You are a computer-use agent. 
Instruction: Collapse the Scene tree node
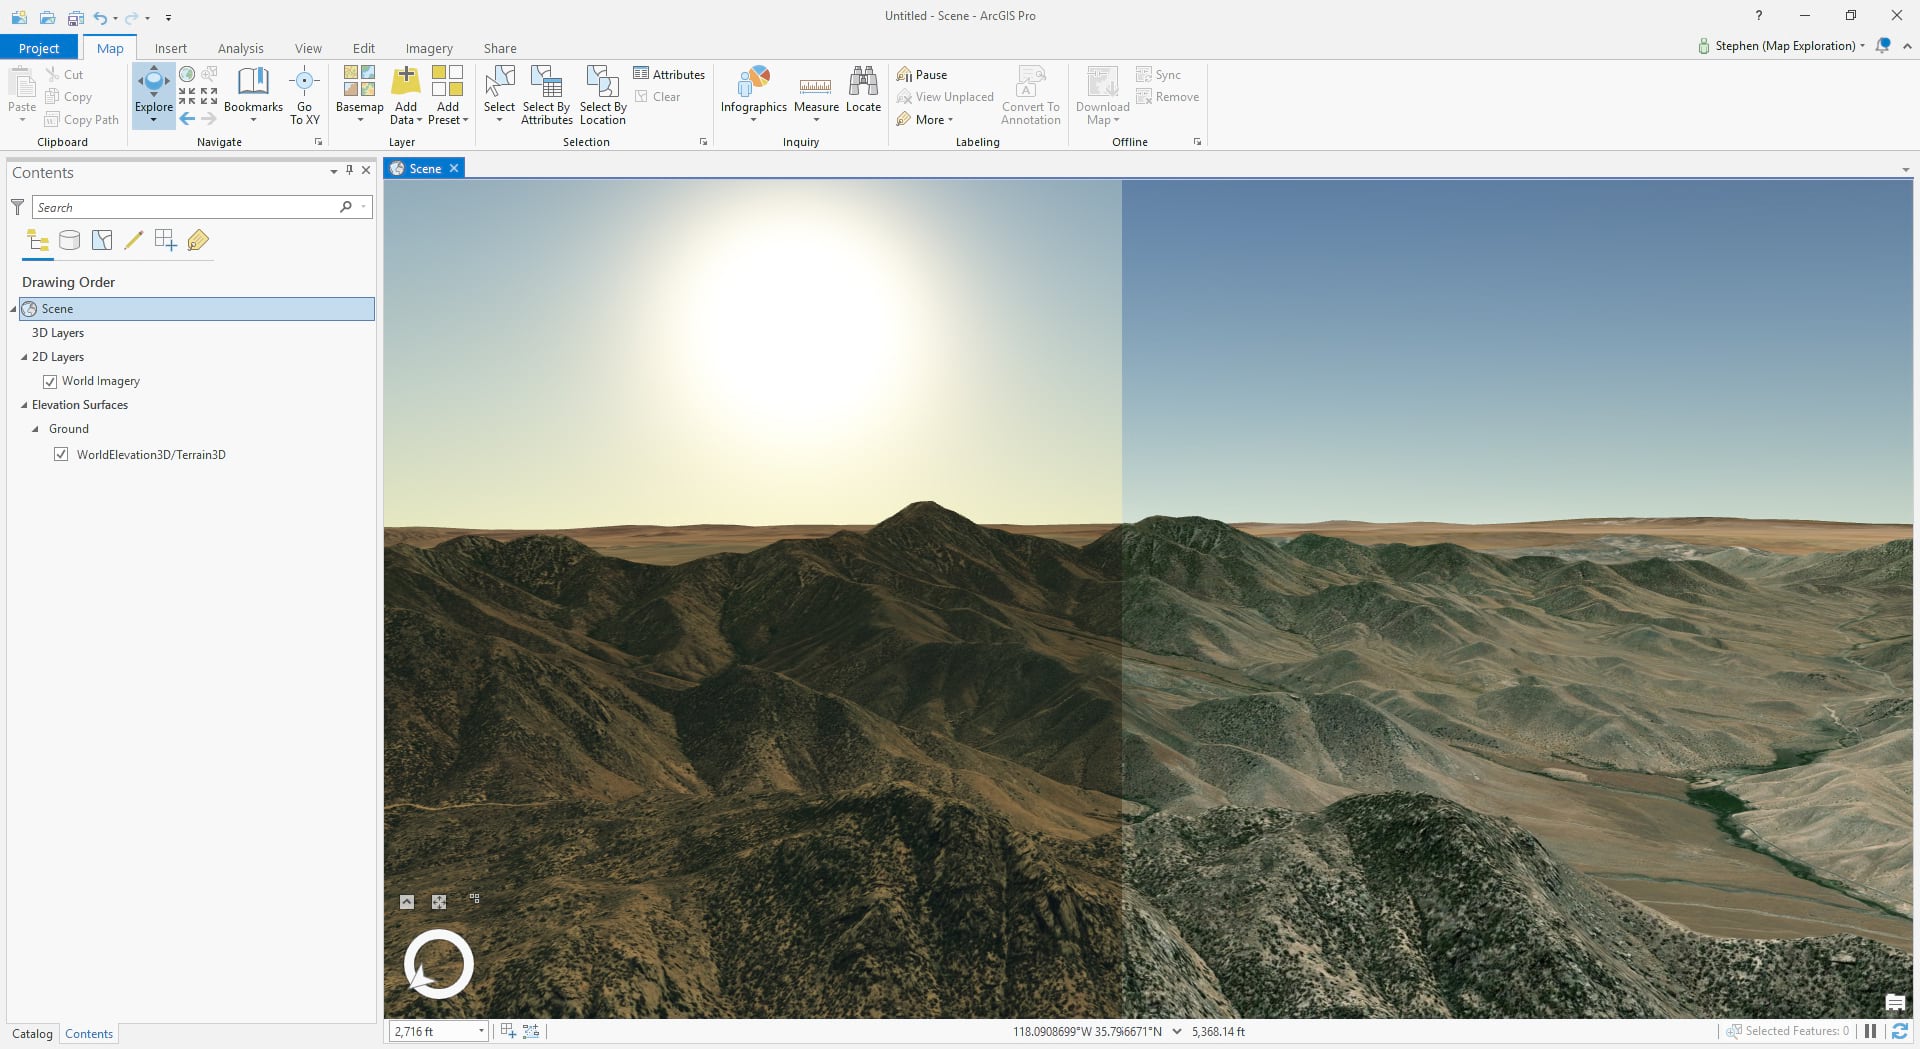pyautogui.click(x=14, y=309)
